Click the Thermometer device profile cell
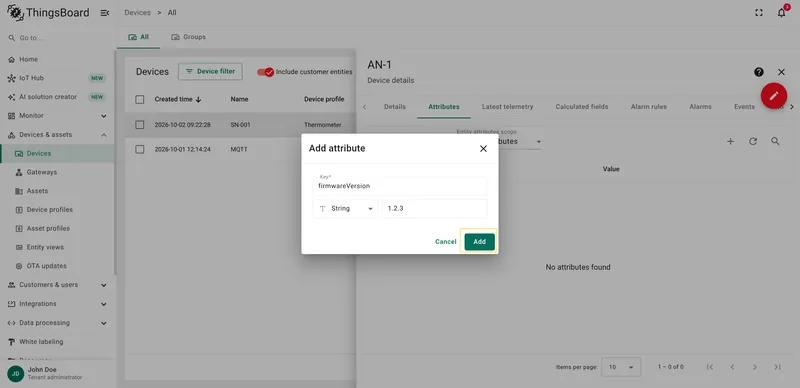The height and width of the screenshot is (388, 800). coord(322,125)
